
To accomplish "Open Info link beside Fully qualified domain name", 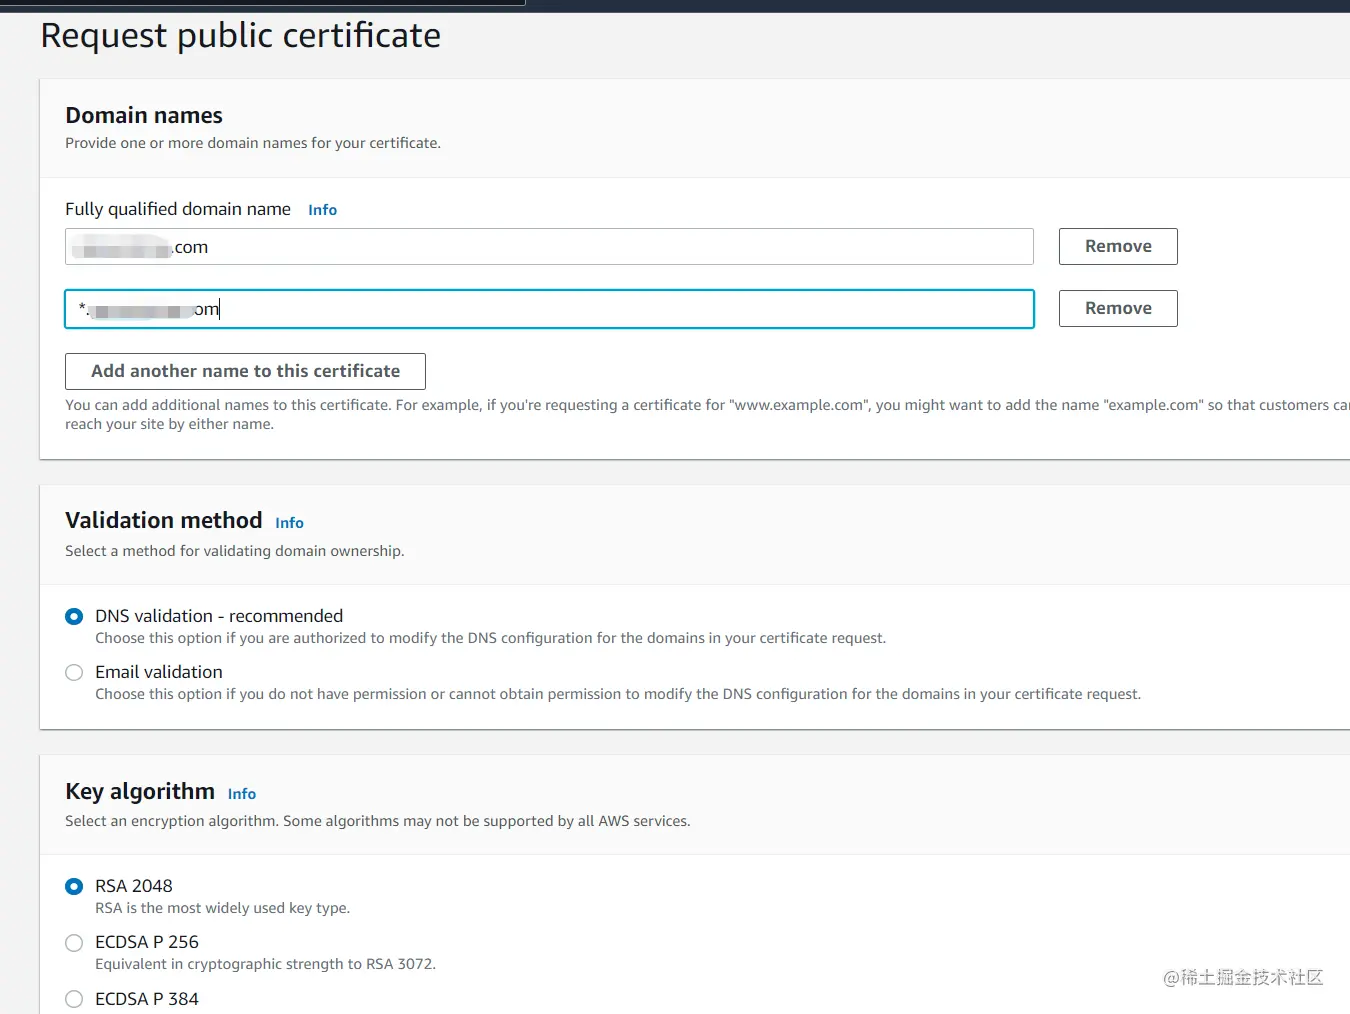I will click(x=322, y=210).
